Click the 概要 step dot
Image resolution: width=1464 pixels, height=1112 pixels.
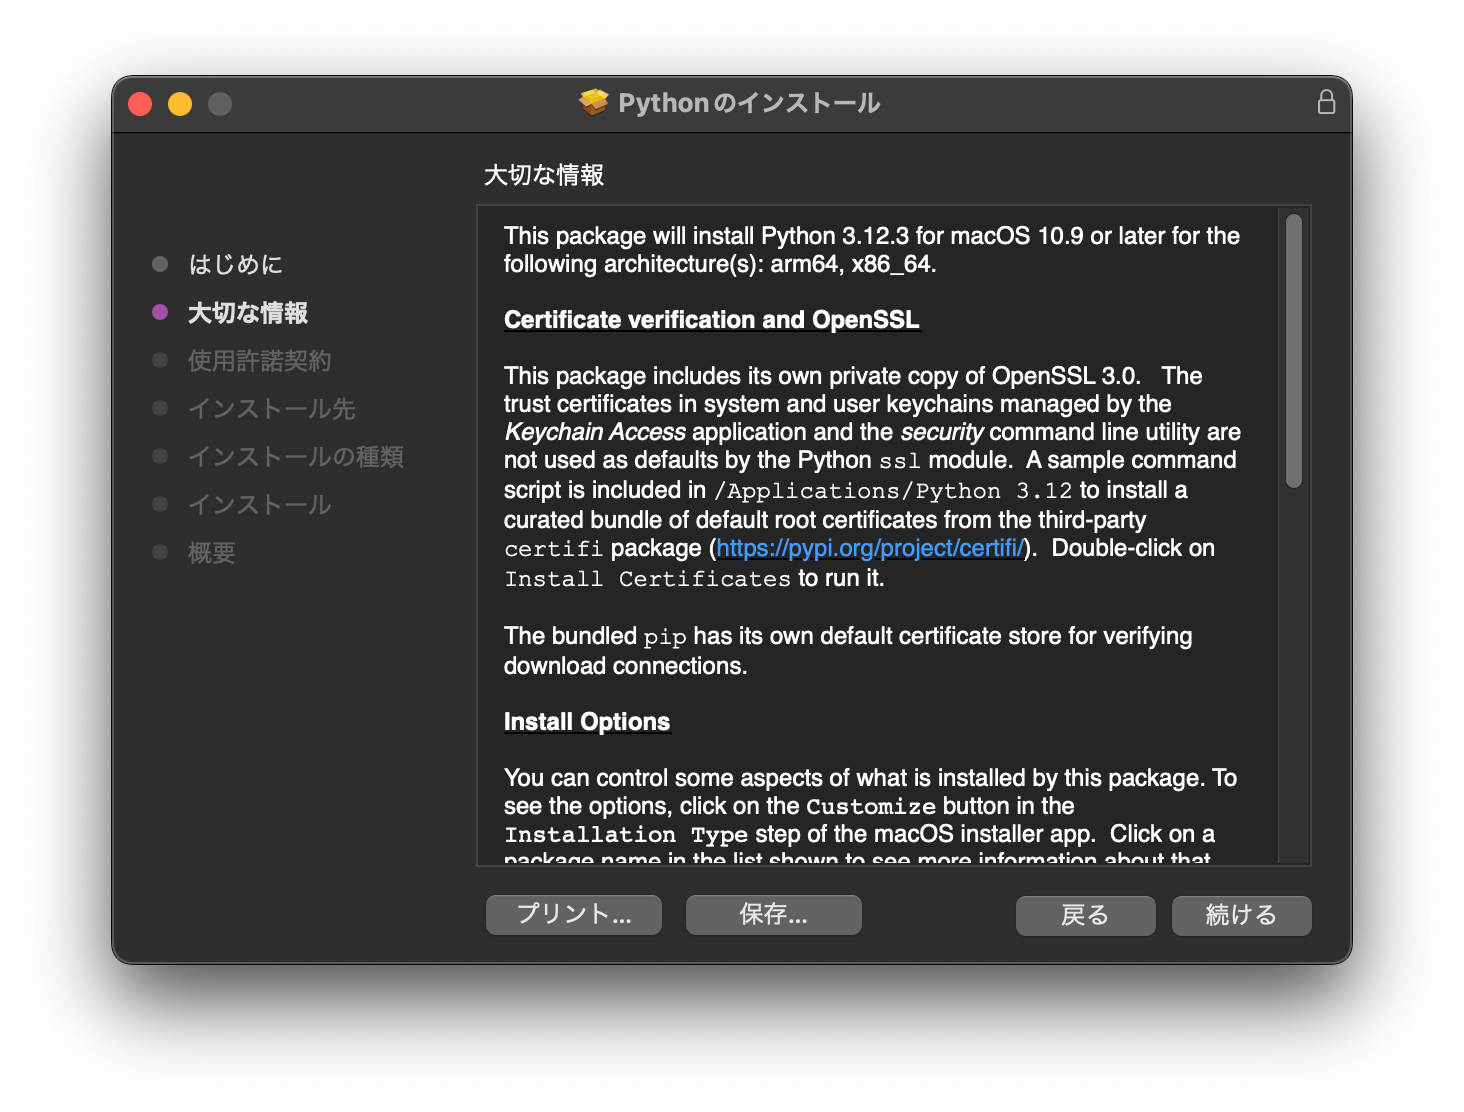pyautogui.click(x=160, y=552)
